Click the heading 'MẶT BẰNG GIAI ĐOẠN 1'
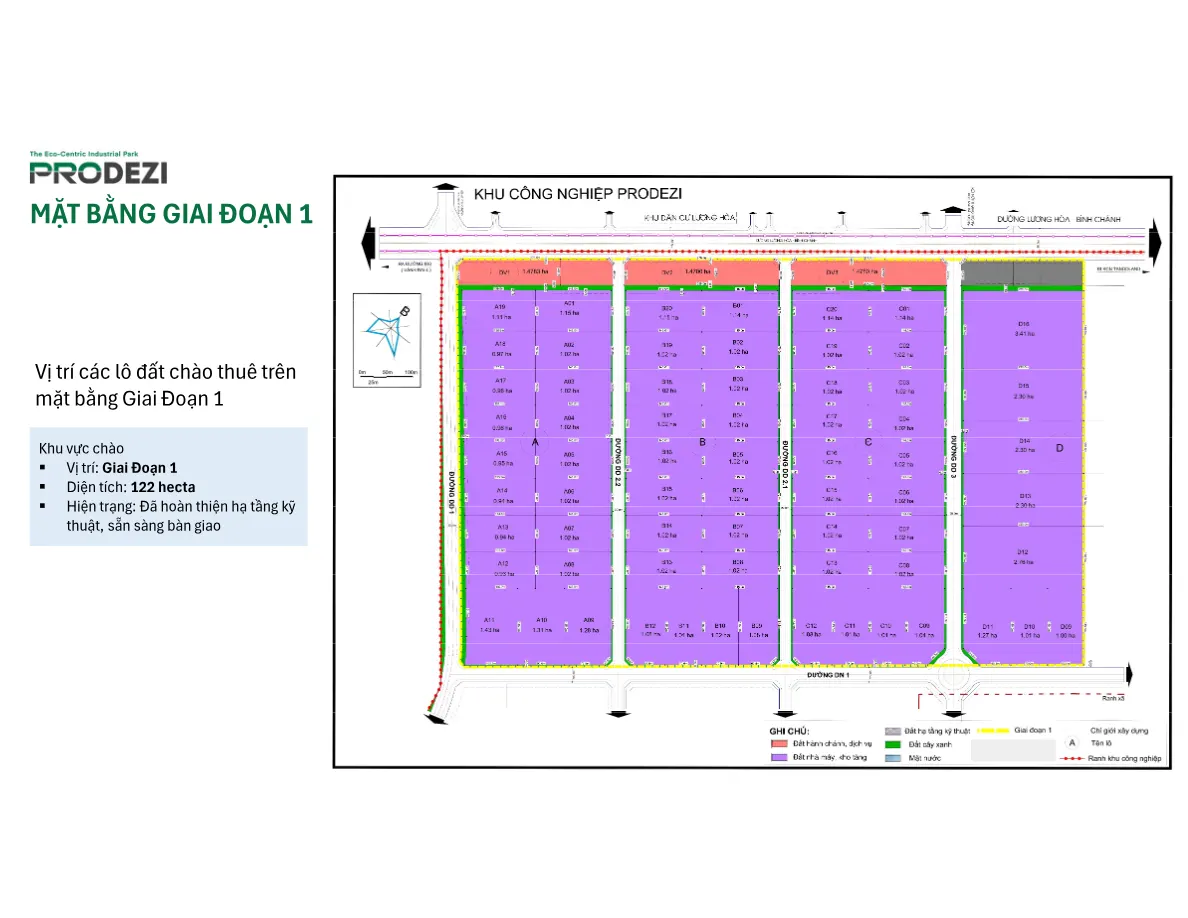 tap(171, 214)
